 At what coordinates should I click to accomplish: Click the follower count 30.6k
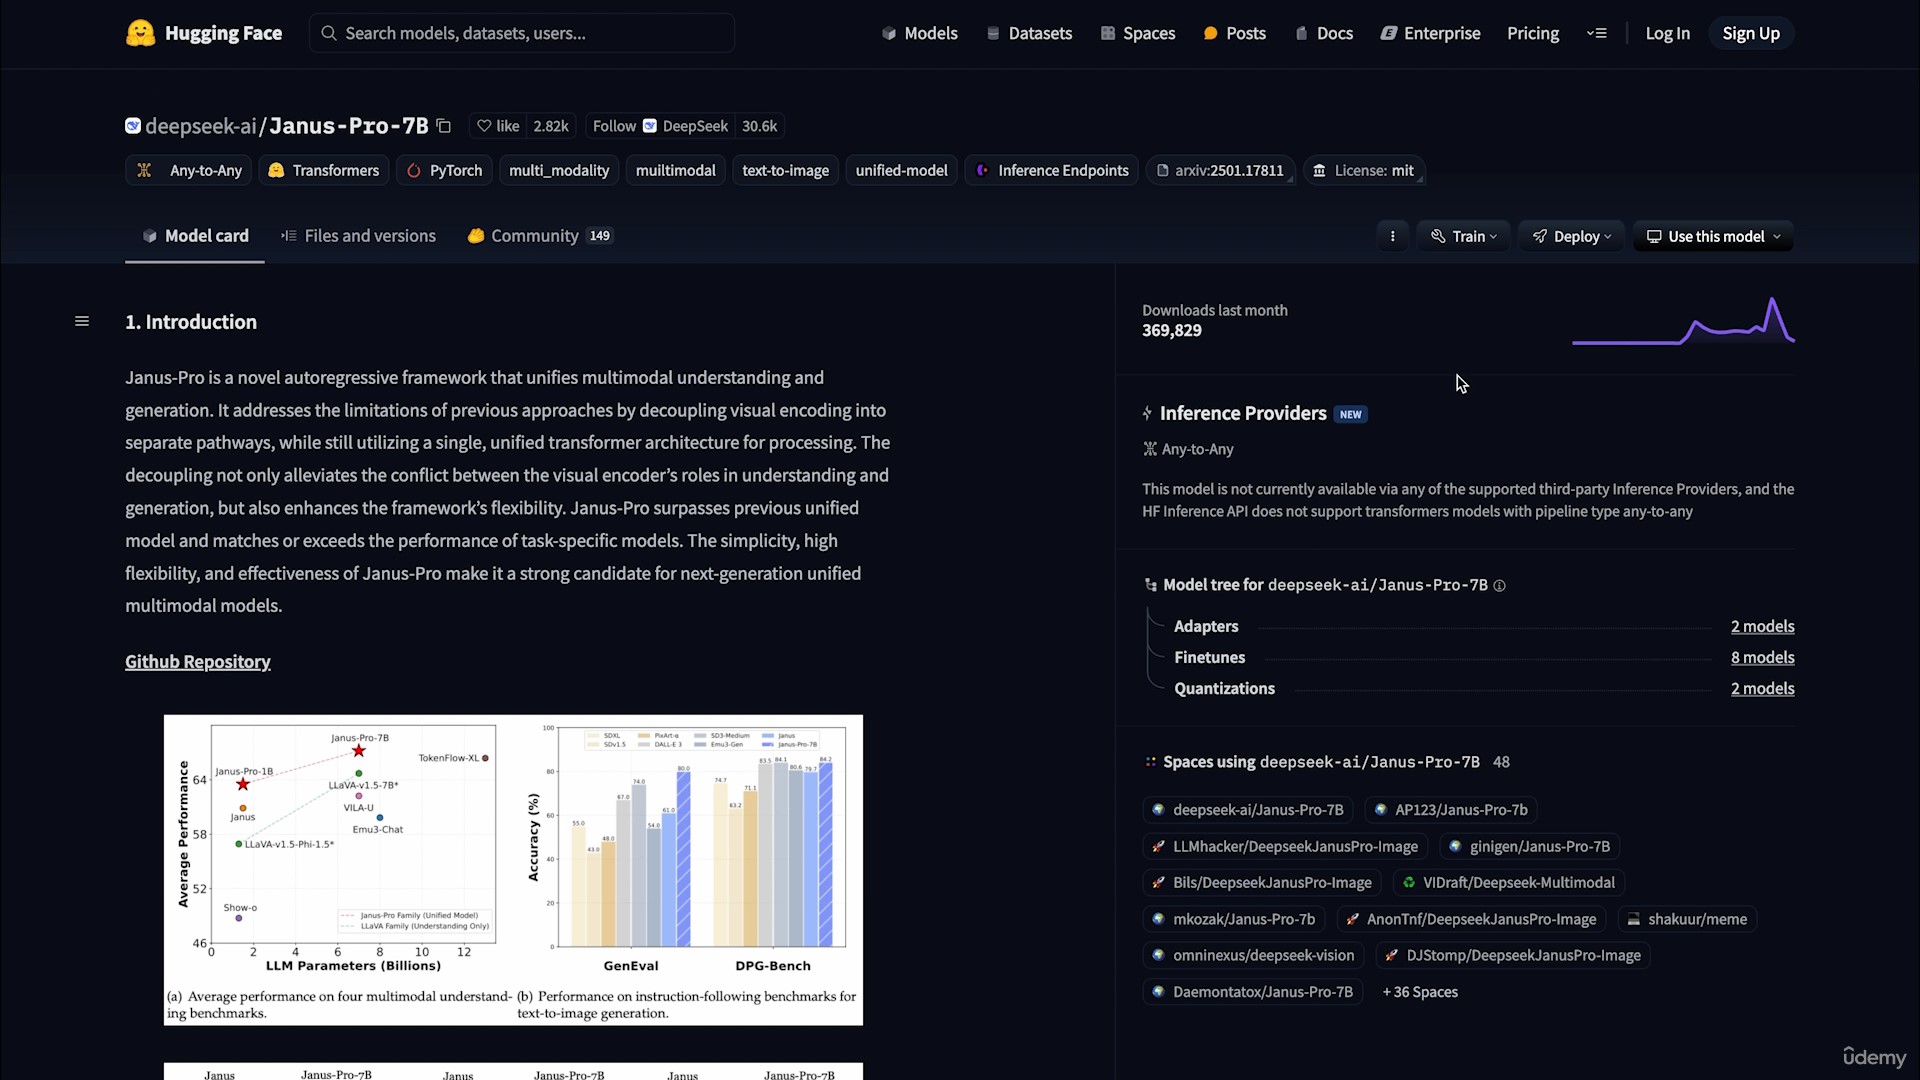pos(760,126)
